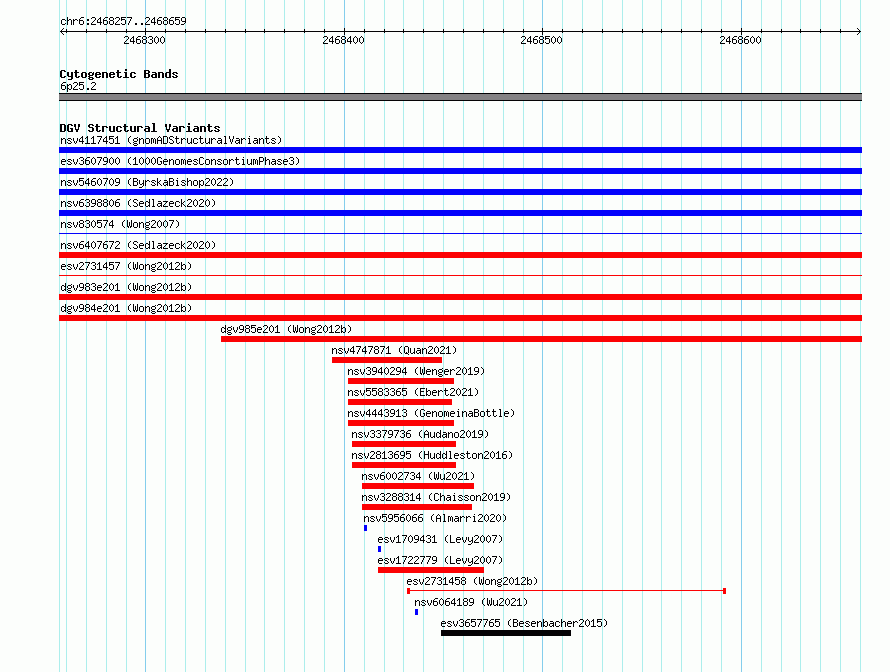Click red bar of nsv4747871 variant
This screenshot has height=672, width=890.
coord(387,360)
